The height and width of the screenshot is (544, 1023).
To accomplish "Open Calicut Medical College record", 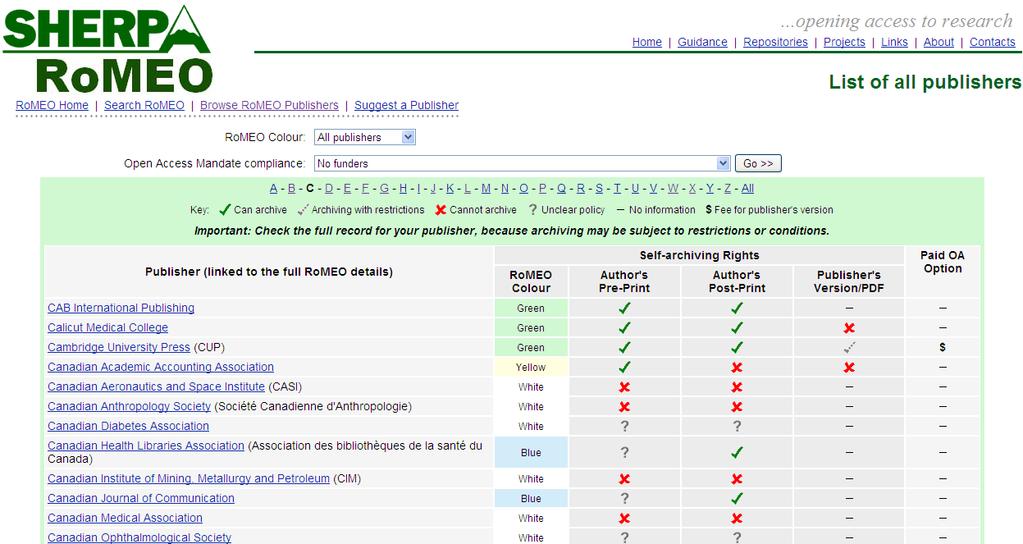I will tap(108, 327).
